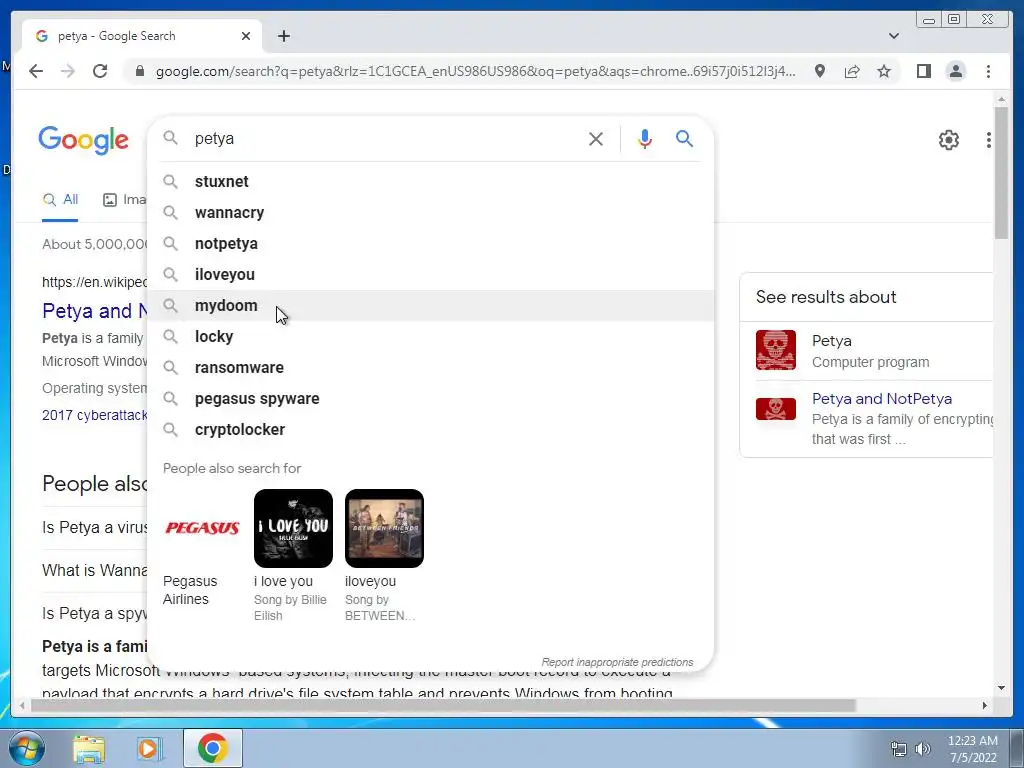Image resolution: width=1024 pixels, height=768 pixels.
Task: Open iloveyou BETWEEN song thumbnail
Action: (384, 528)
